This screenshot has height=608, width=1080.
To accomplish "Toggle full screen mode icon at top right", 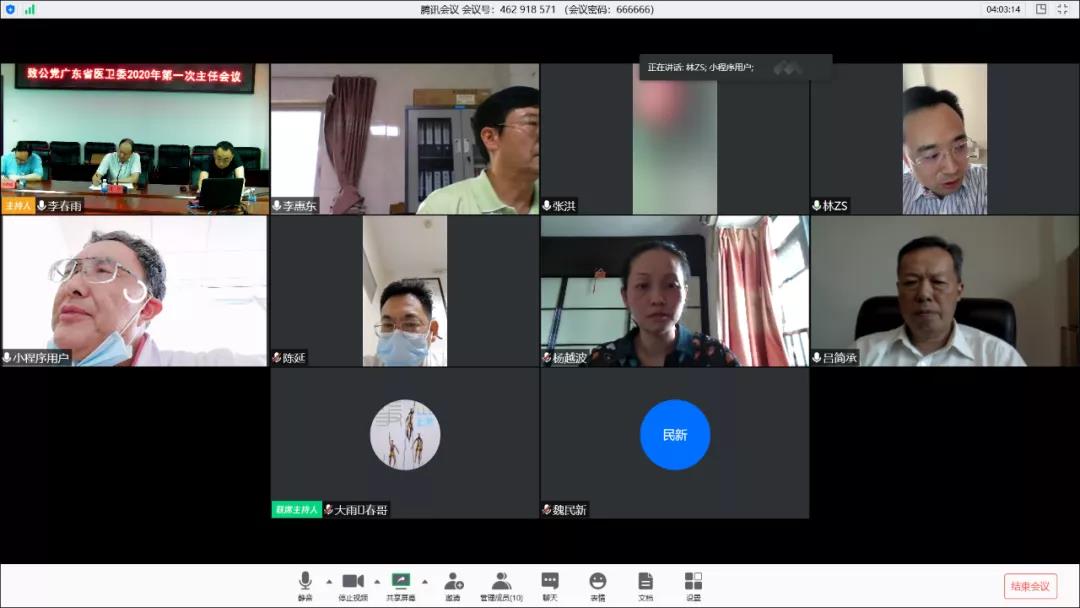I will pos(1062,9).
